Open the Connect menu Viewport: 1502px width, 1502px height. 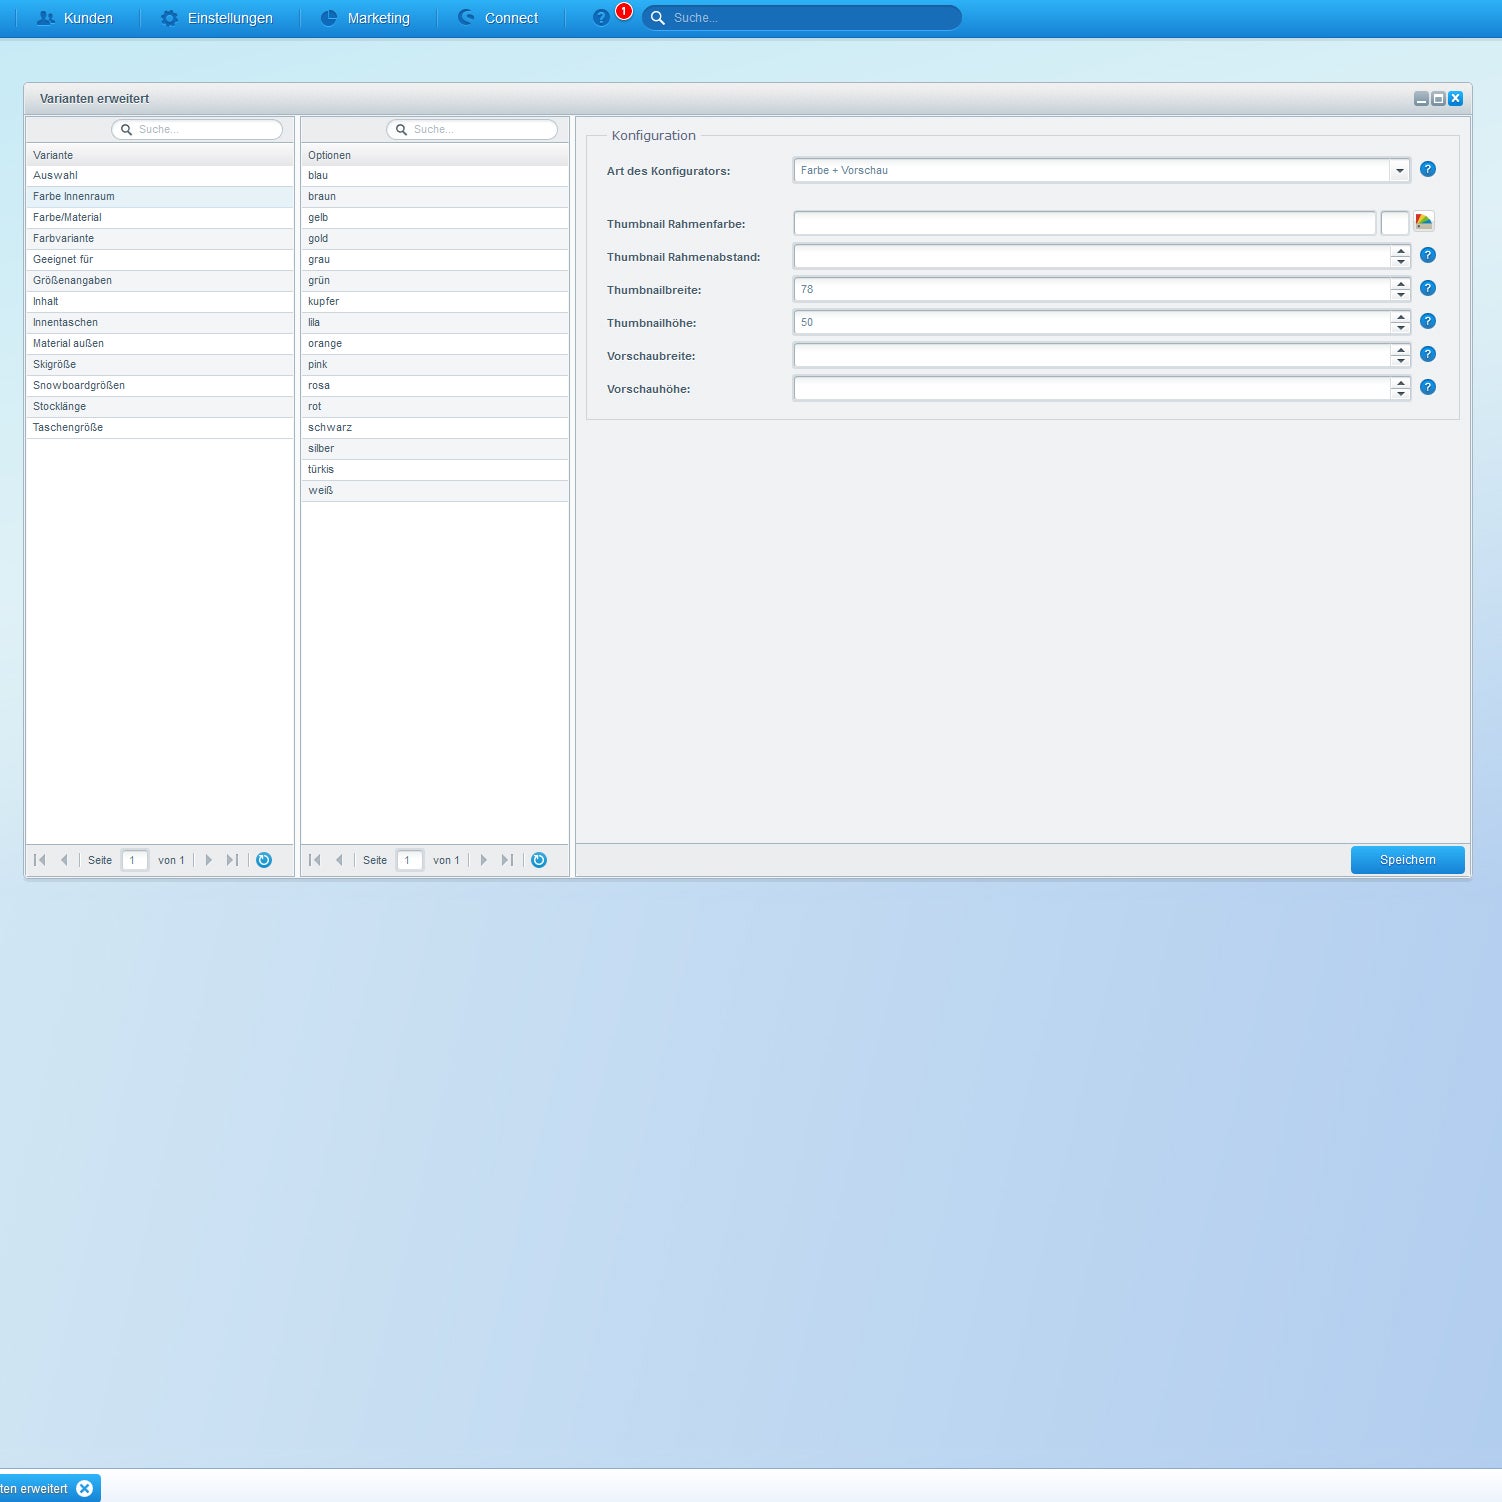coord(498,18)
